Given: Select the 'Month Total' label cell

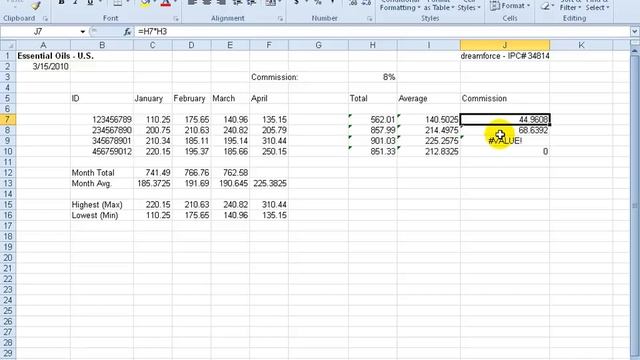Looking at the screenshot, I should (102, 173).
